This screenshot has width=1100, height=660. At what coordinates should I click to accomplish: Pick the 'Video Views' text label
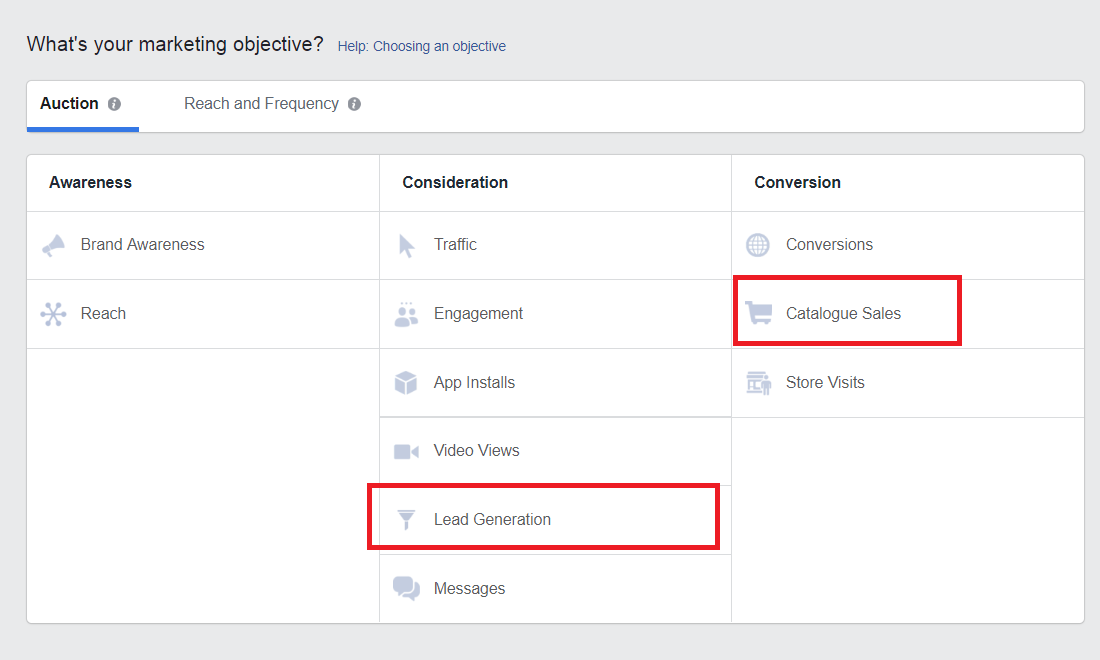[x=476, y=451]
